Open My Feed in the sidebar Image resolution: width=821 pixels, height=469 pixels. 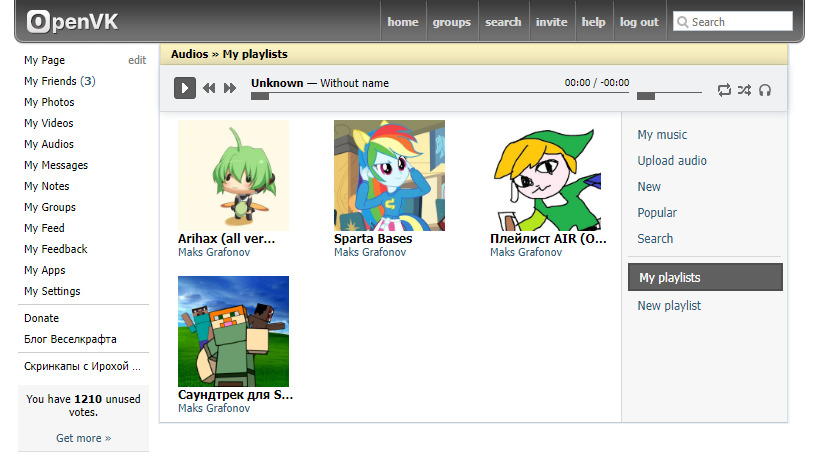click(45, 228)
